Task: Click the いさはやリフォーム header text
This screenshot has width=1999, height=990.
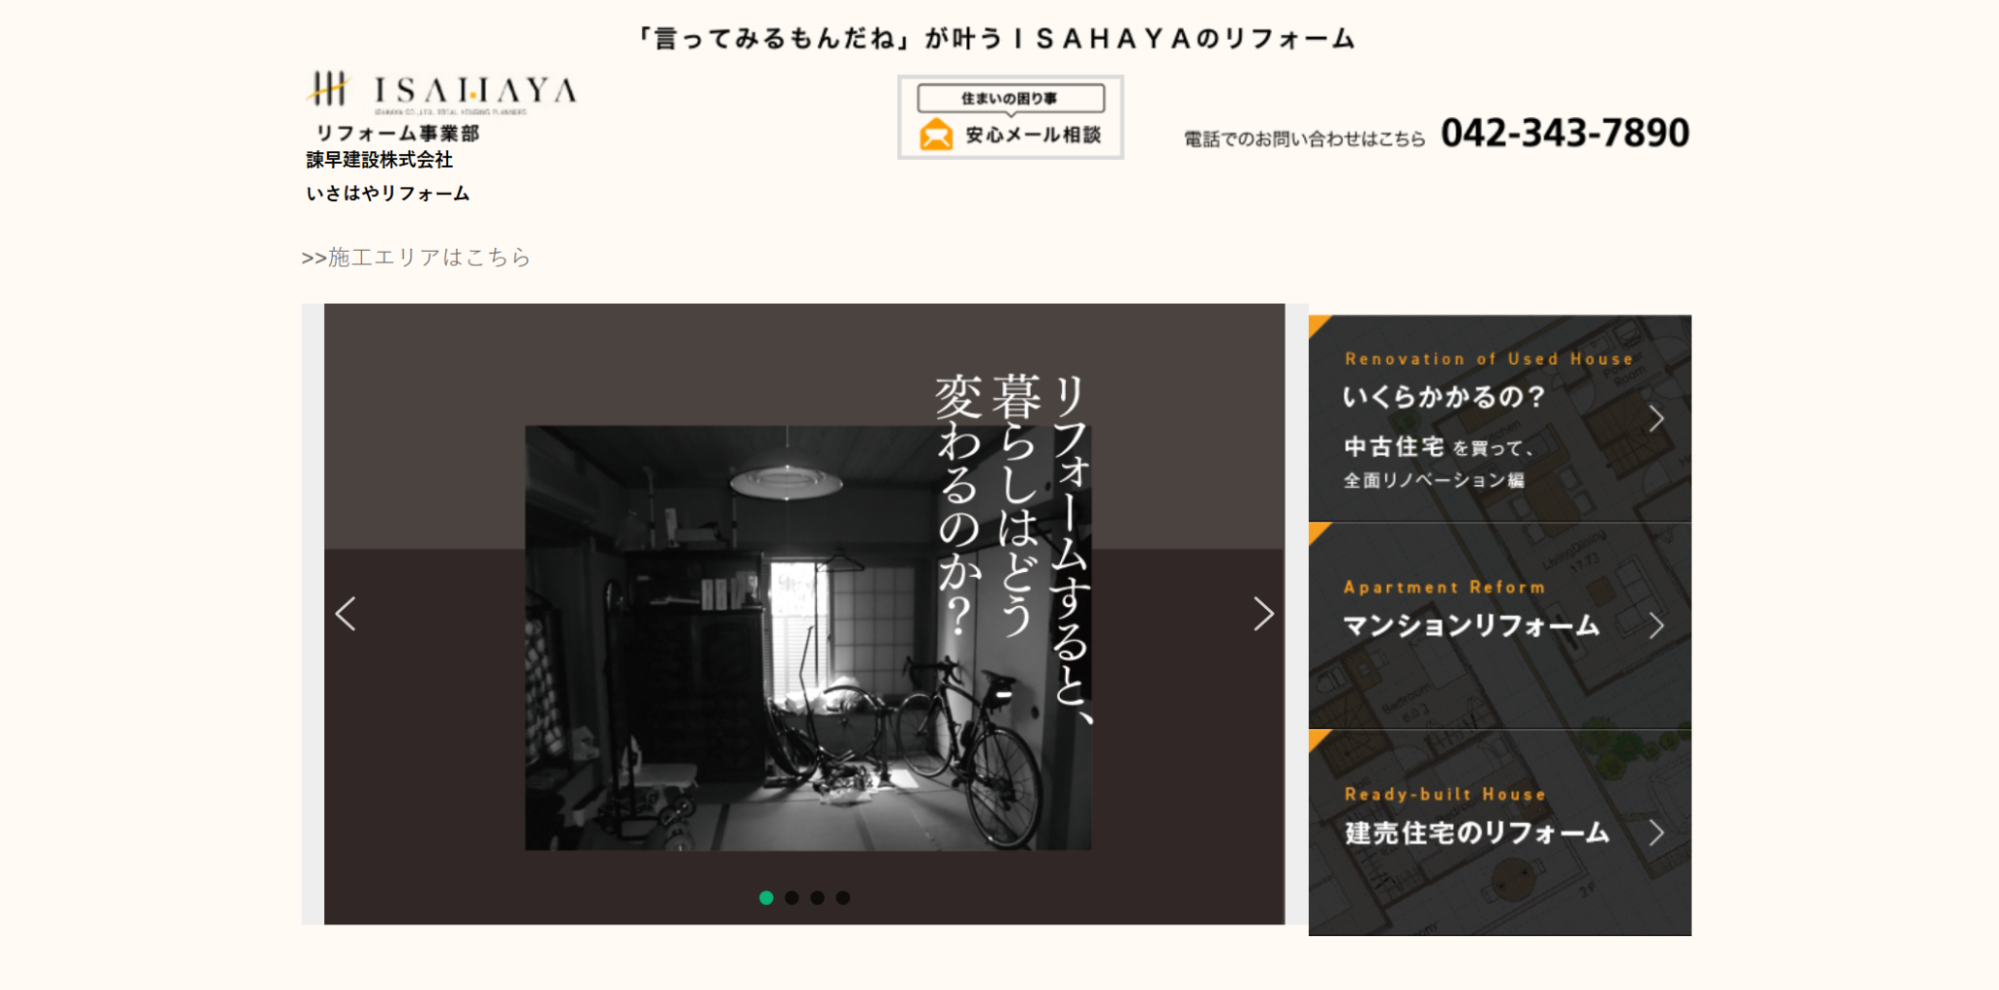Action: (x=388, y=194)
